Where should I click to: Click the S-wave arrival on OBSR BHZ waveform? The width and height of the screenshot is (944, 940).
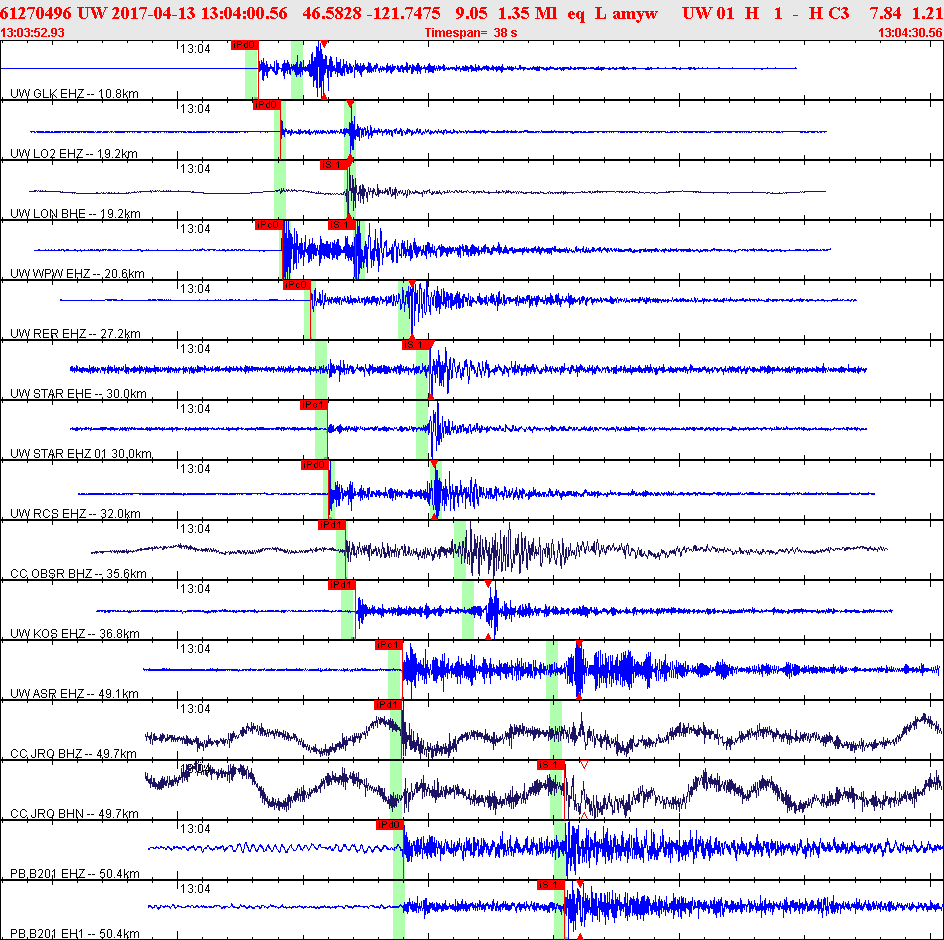click(471, 549)
